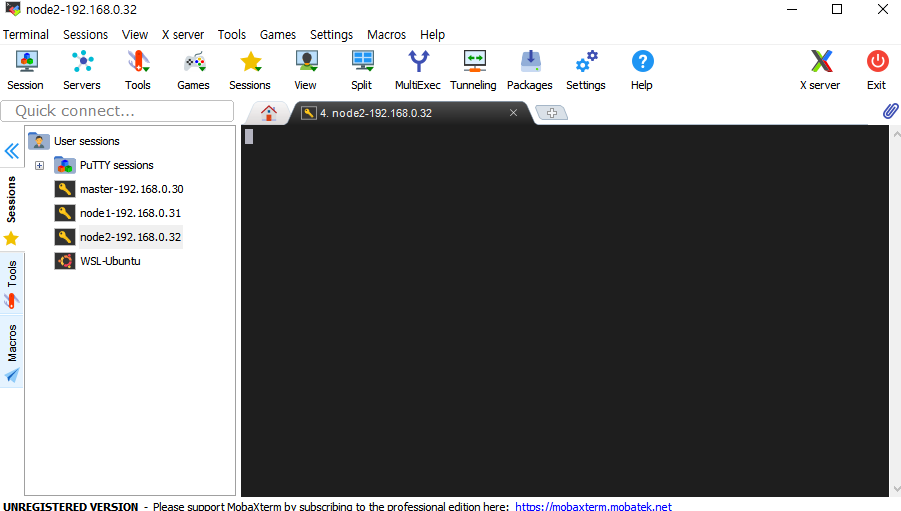Open the Tools menu in menu bar
901x511 pixels.
pos(232,34)
